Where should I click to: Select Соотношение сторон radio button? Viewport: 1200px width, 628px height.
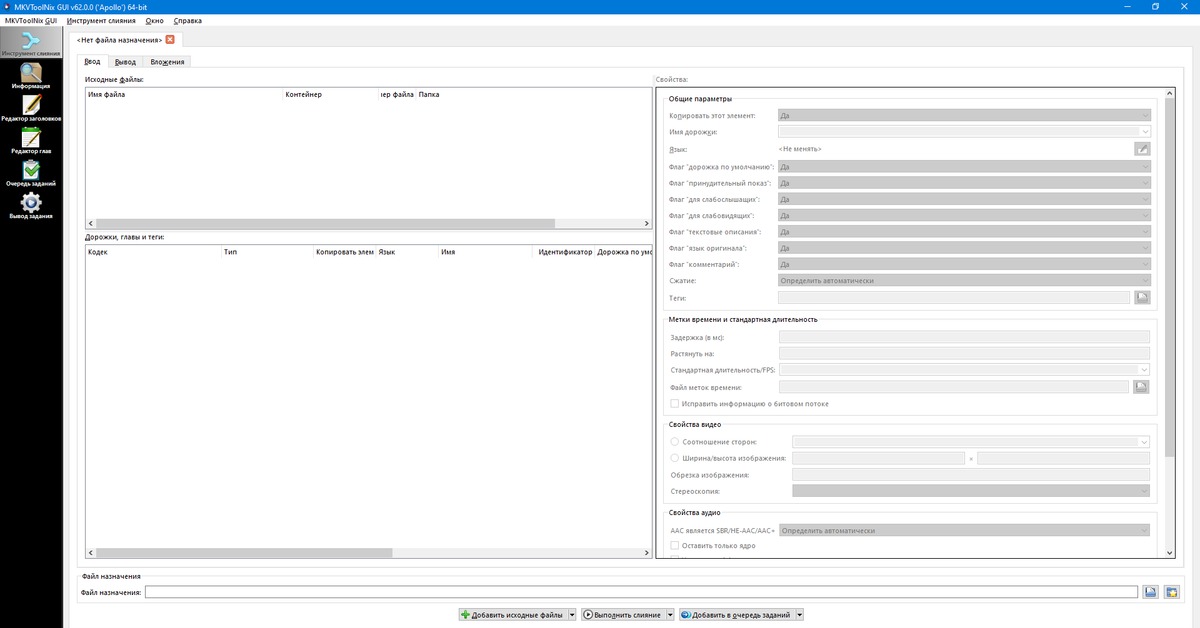(675, 442)
